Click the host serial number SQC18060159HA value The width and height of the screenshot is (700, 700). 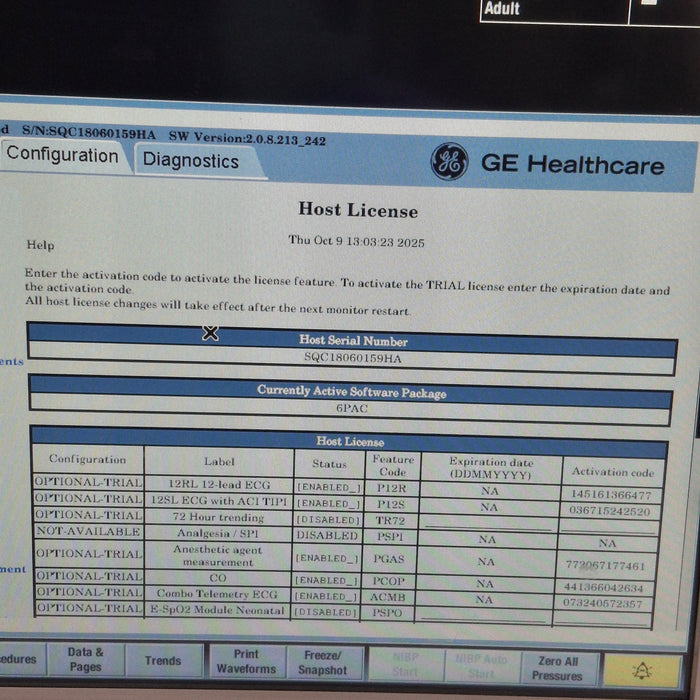[353, 358]
